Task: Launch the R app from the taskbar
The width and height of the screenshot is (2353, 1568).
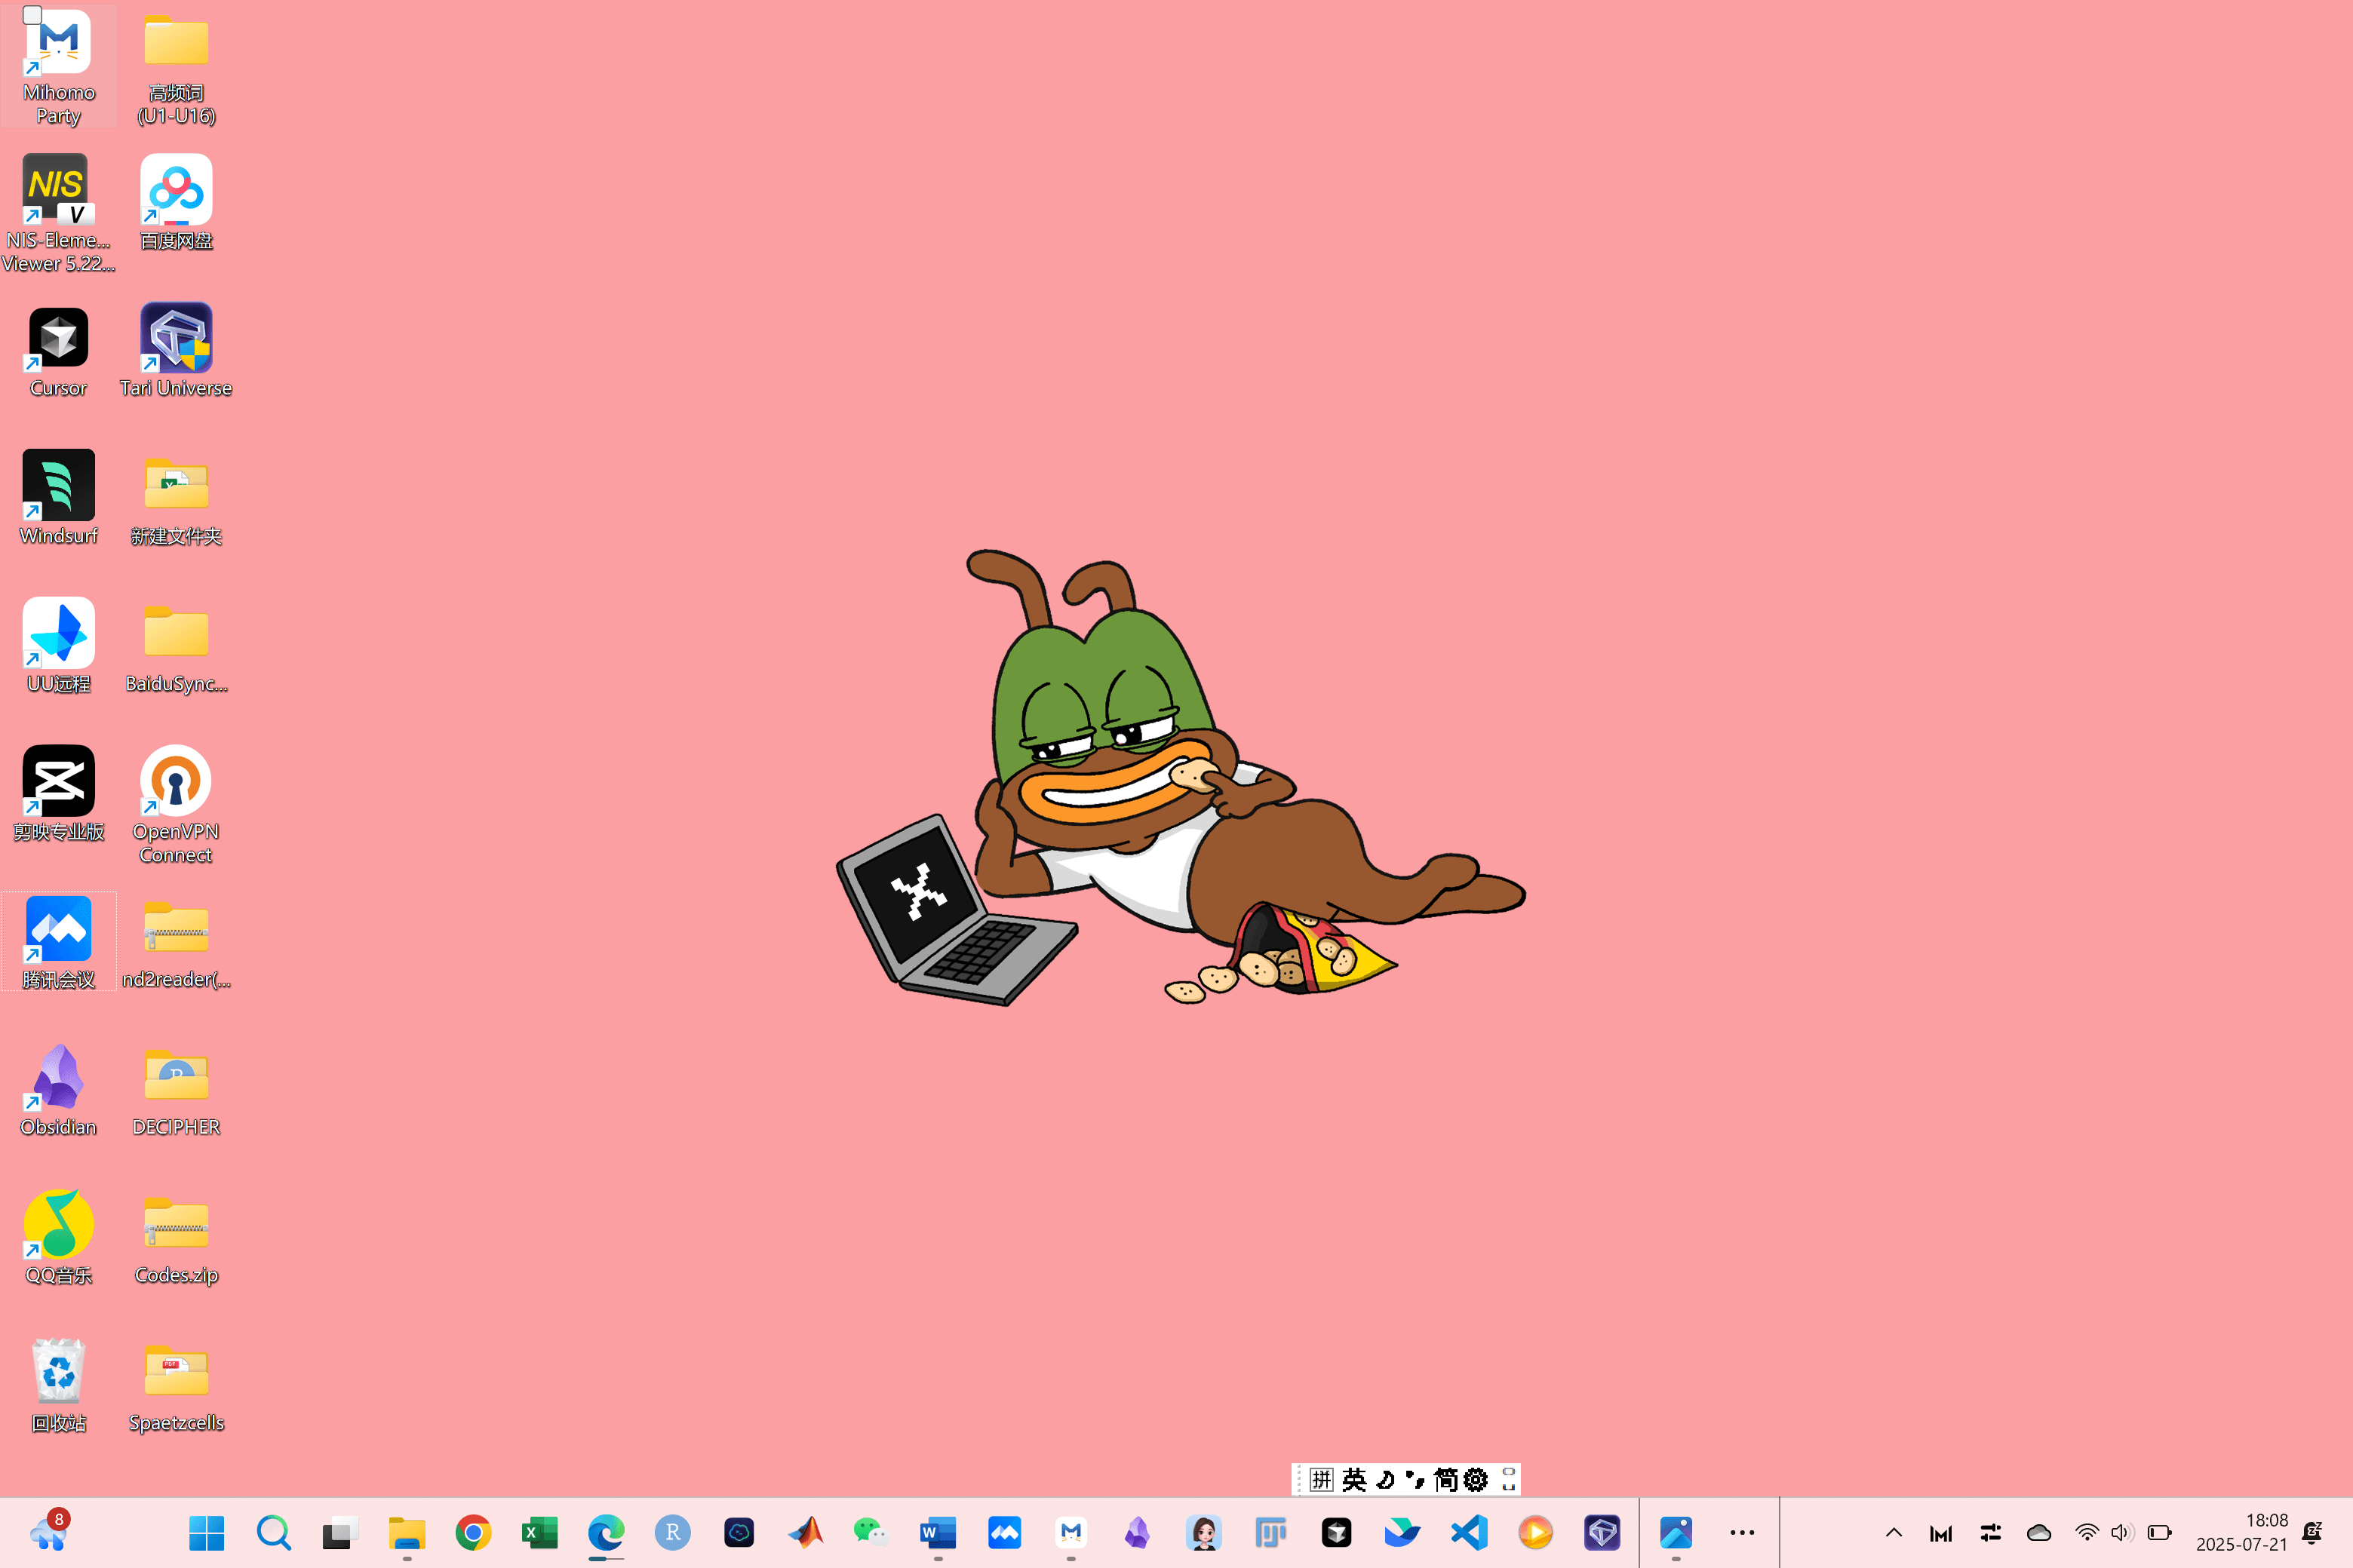Action: 672,1532
